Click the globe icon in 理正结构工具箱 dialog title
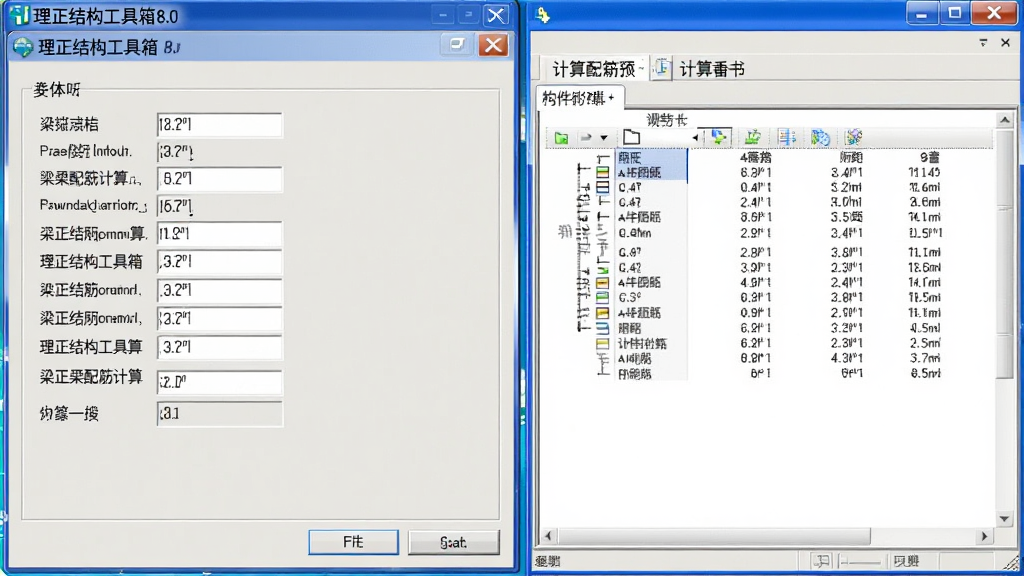This screenshot has height=576, width=1024. [23, 47]
